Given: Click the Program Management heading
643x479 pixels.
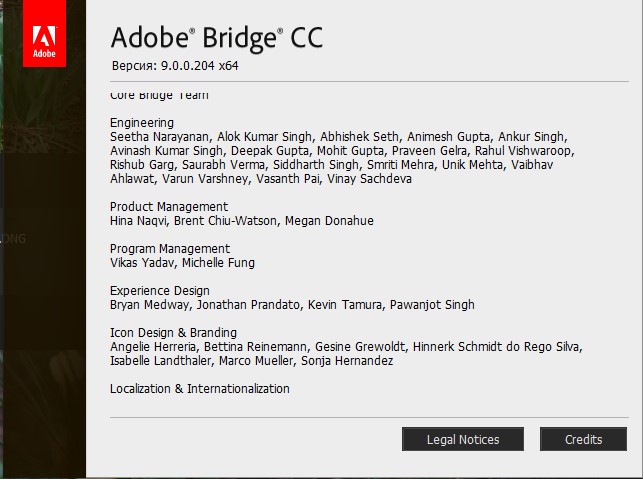Looking at the screenshot, I should point(170,249).
